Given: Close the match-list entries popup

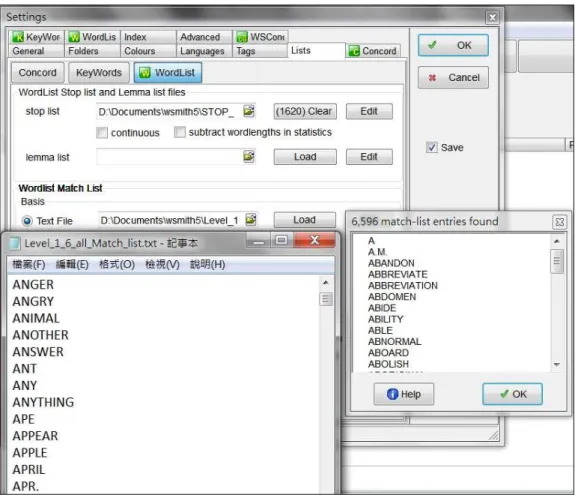Looking at the screenshot, I should point(560,222).
